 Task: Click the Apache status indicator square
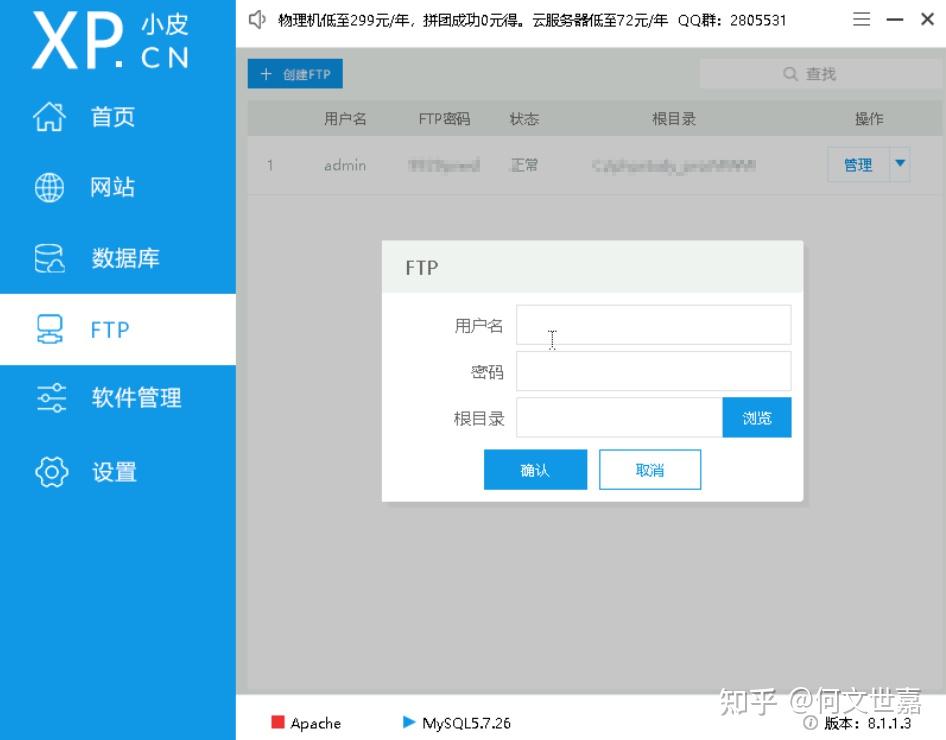(280, 722)
